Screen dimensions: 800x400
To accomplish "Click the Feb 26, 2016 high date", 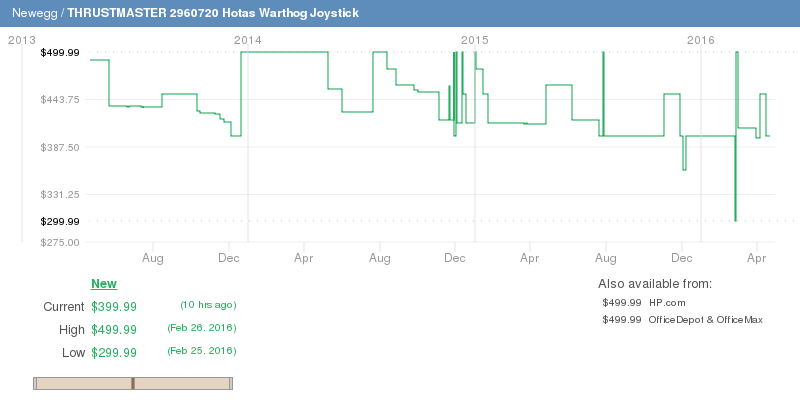I will coord(202,328).
